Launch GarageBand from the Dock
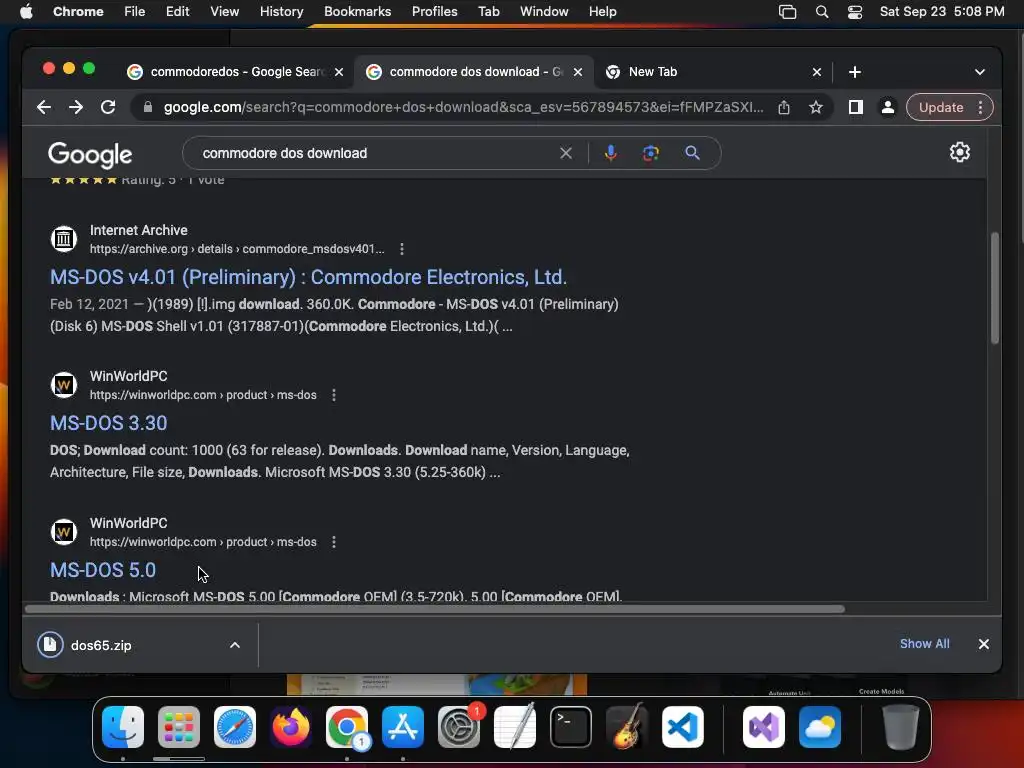This screenshot has width=1024, height=768. [626, 727]
